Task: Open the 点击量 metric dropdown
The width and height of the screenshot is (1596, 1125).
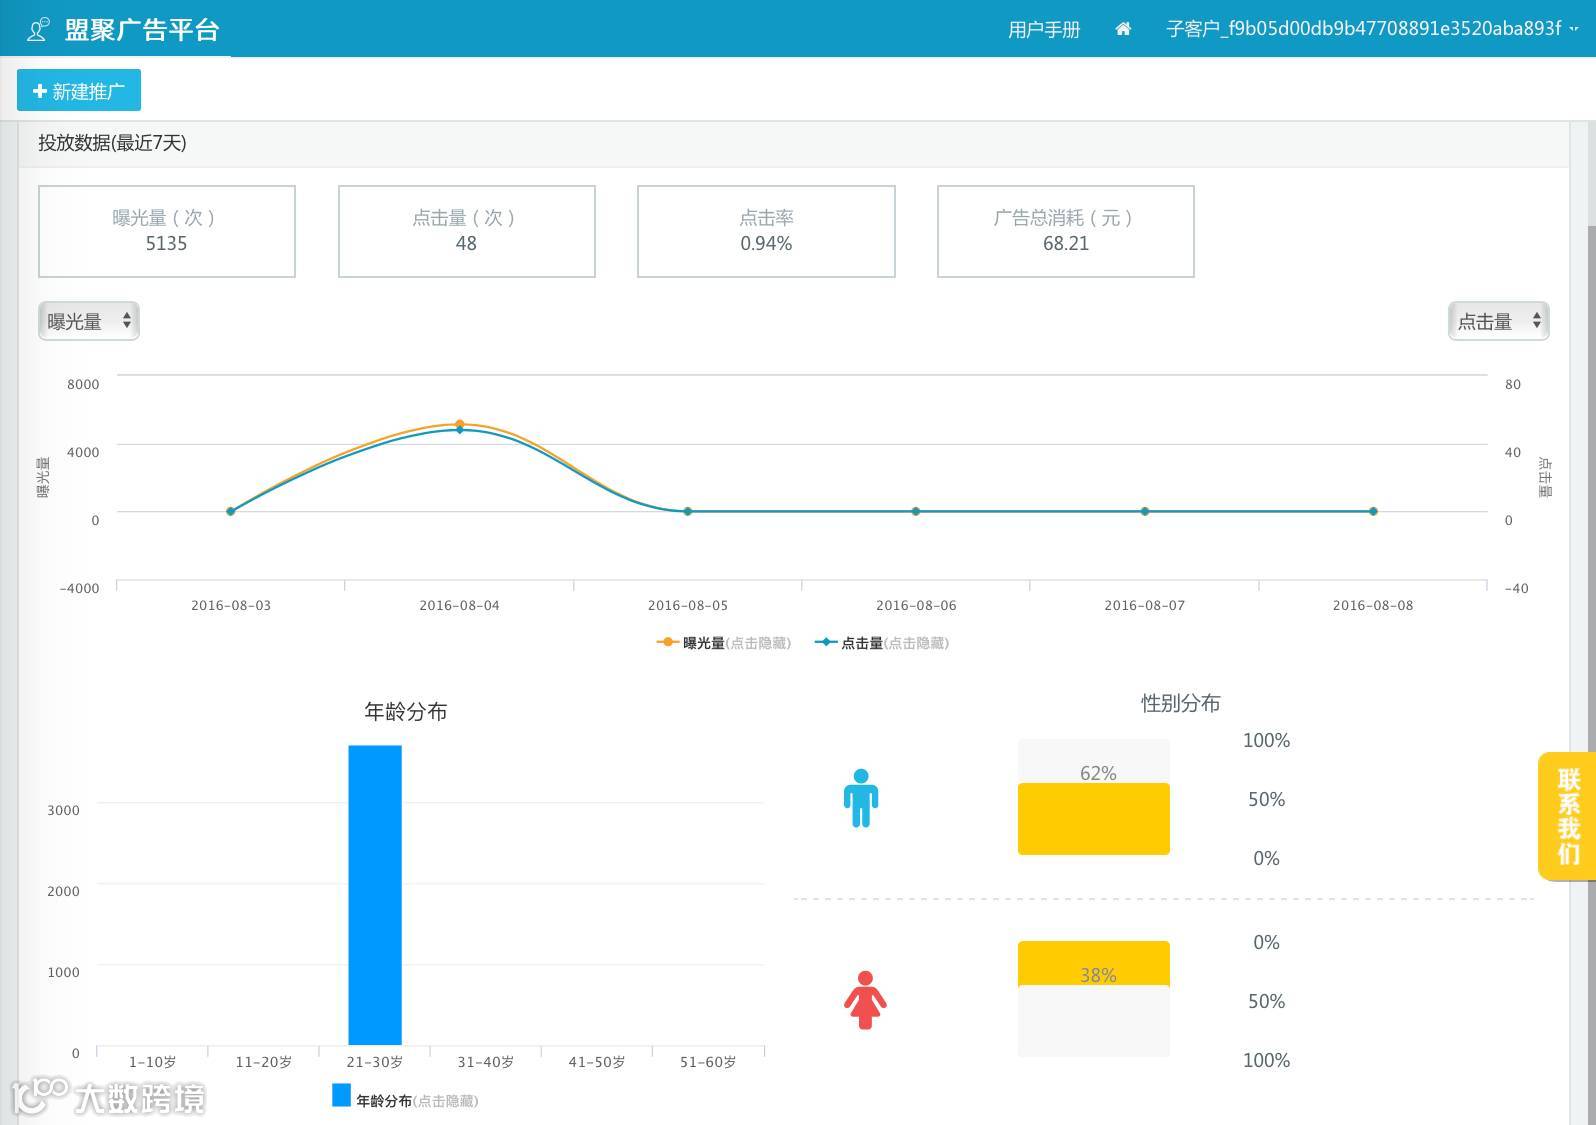Action: pos(1498,321)
